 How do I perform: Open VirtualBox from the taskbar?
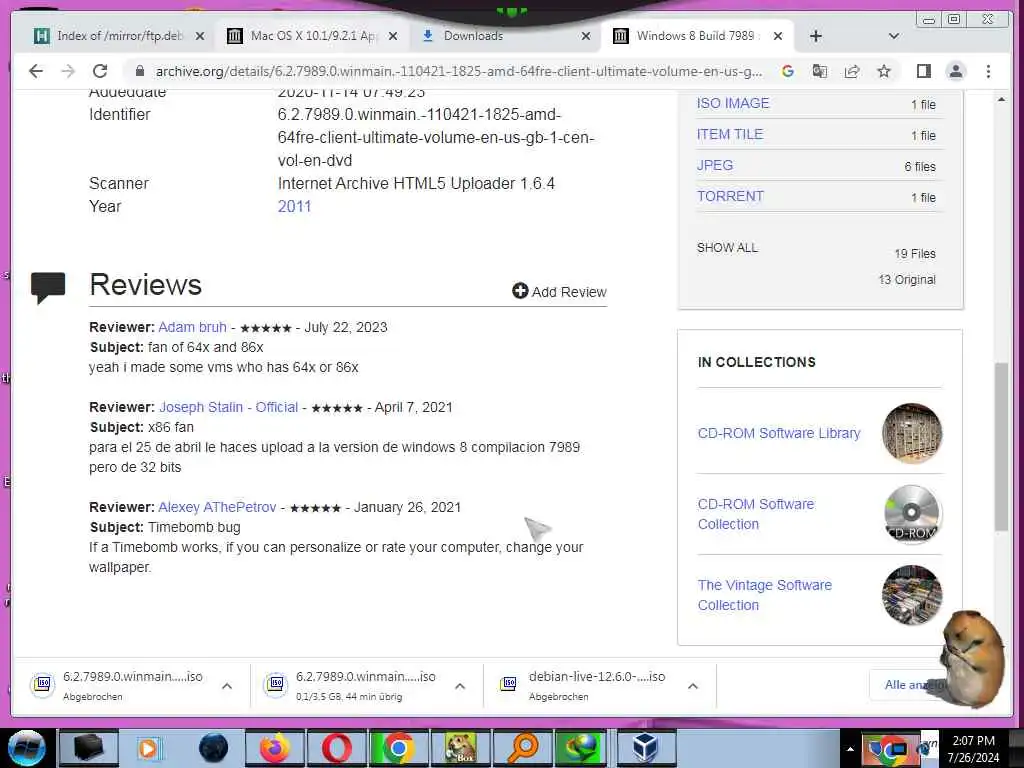click(x=646, y=748)
